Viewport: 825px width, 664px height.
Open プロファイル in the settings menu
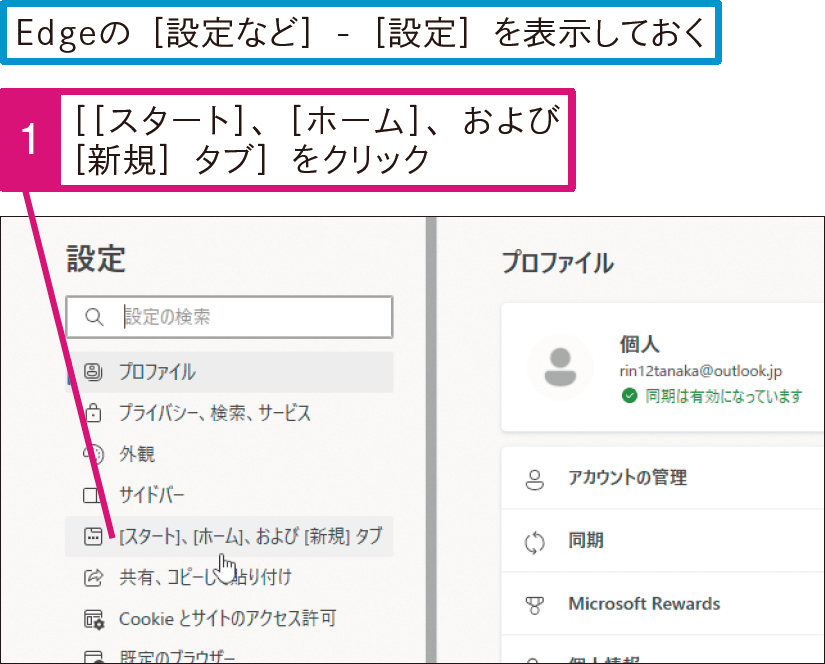pyautogui.click(x=229, y=372)
